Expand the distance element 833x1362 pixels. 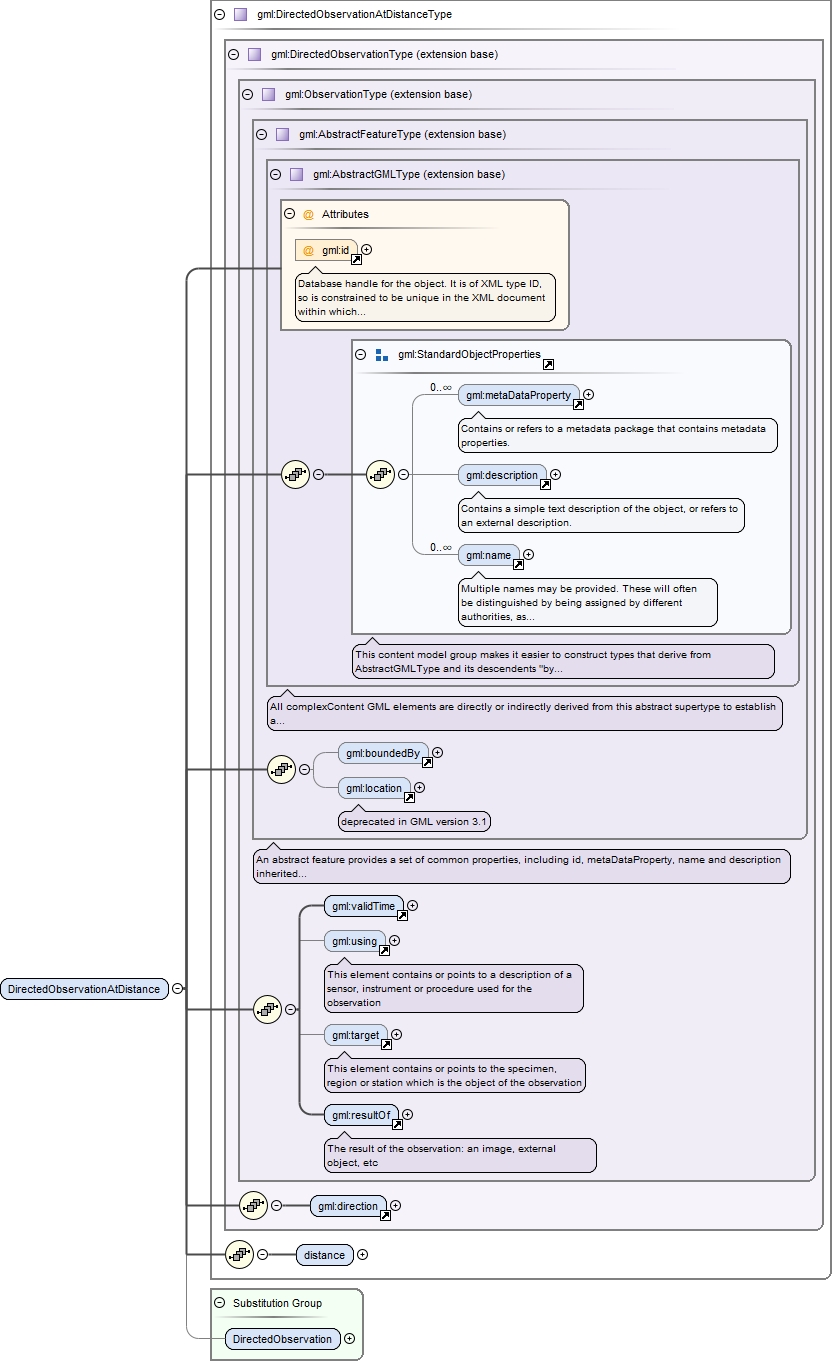362,1255
